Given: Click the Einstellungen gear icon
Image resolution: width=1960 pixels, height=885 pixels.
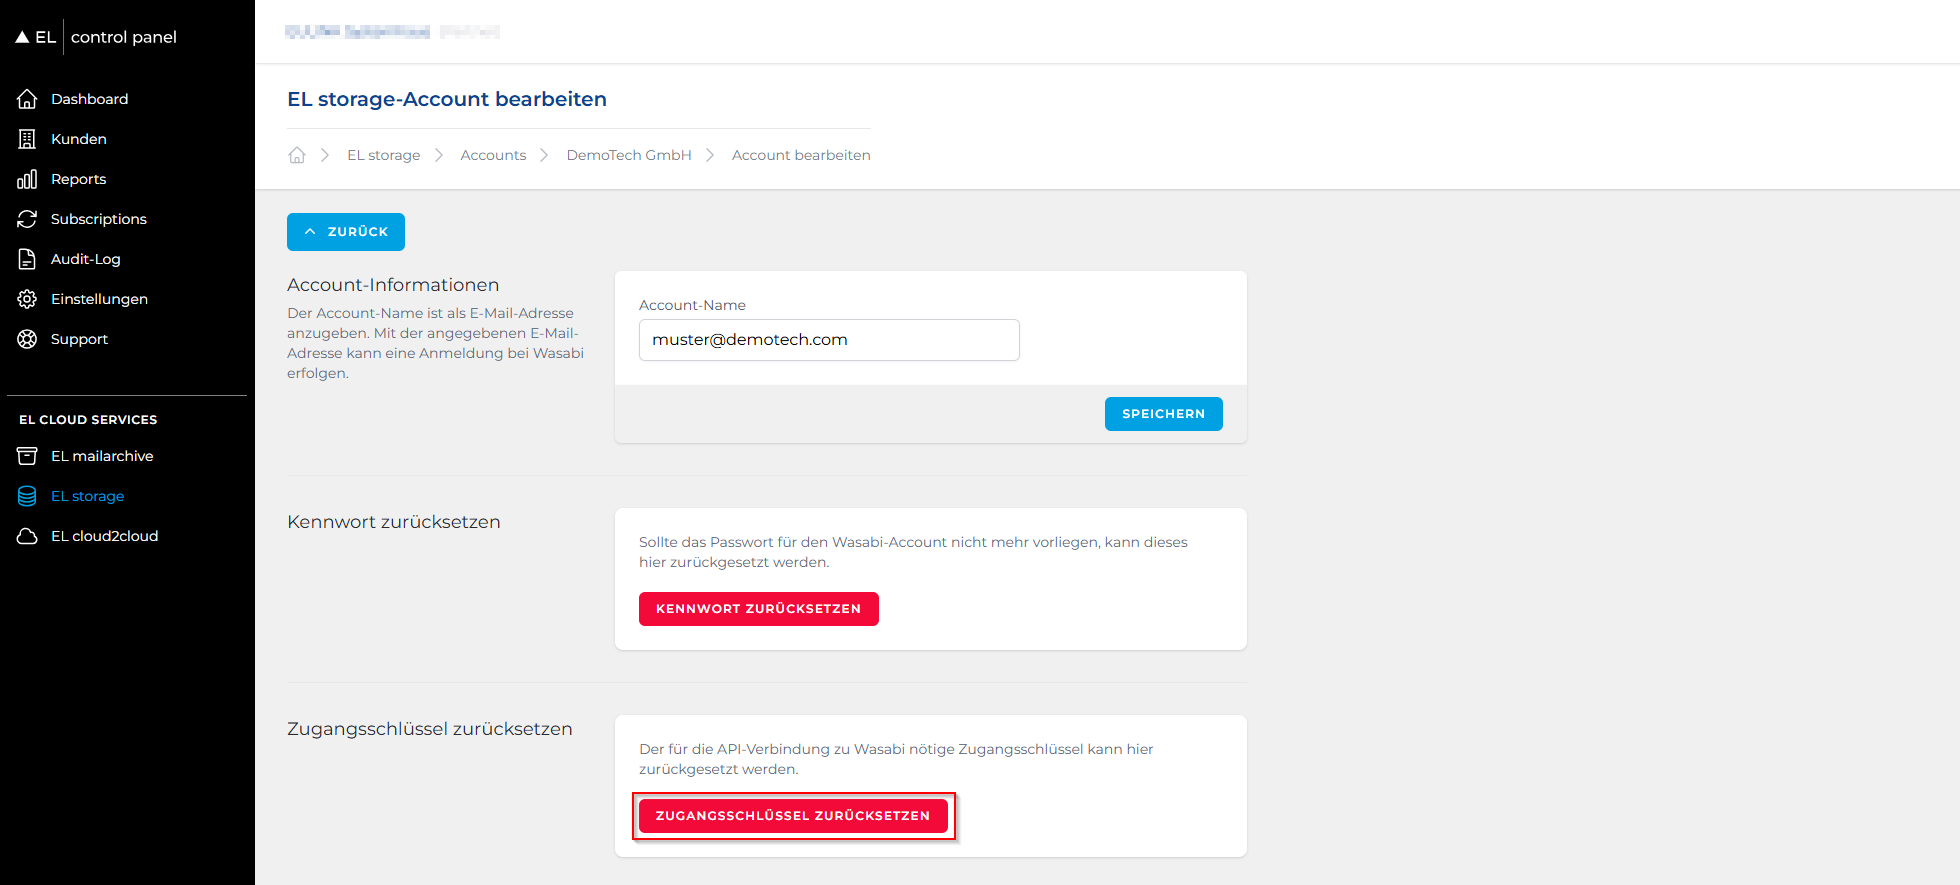Looking at the screenshot, I should click(x=27, y=299).
